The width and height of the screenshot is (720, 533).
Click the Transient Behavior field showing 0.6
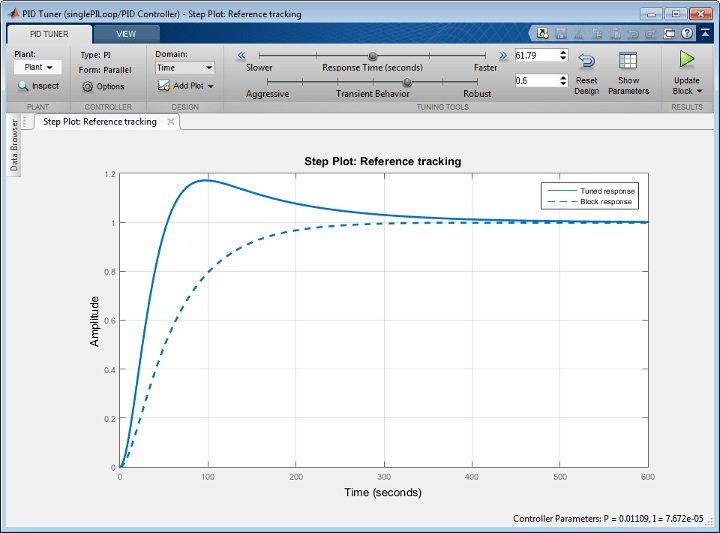pyautogui.click(x=537, y=81)
